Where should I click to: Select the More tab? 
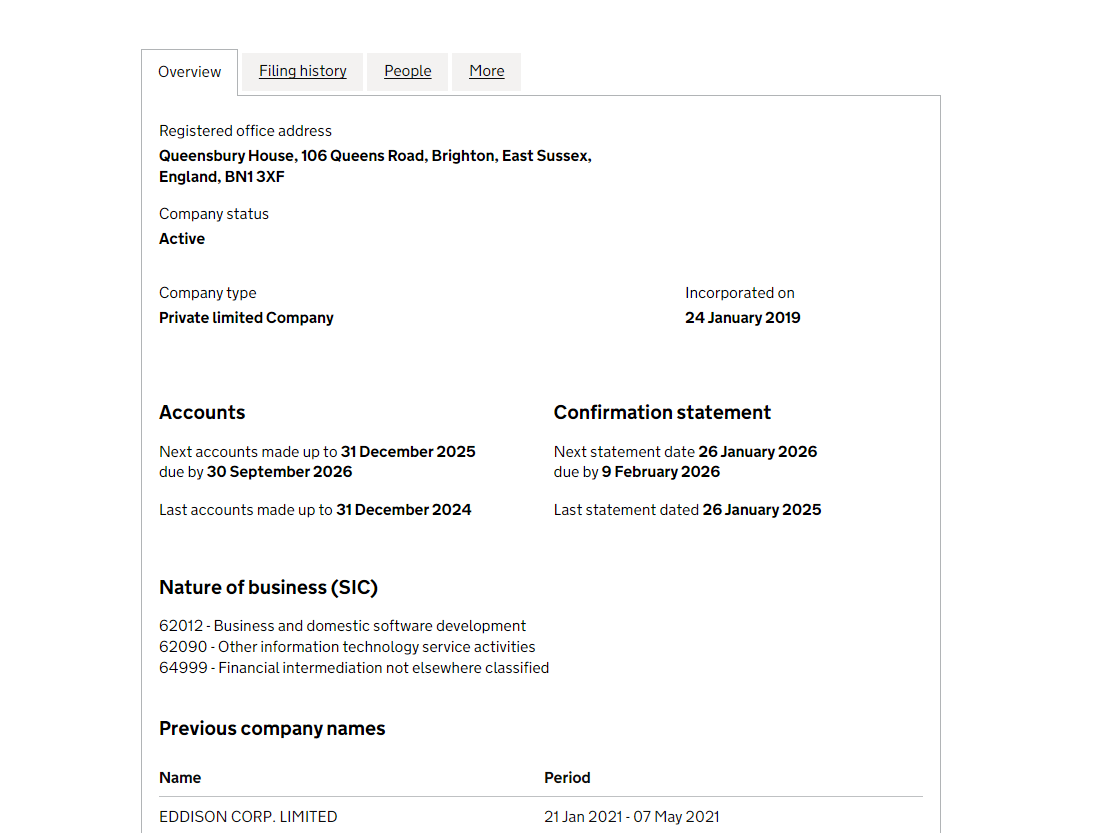click(x=486, y=71)
